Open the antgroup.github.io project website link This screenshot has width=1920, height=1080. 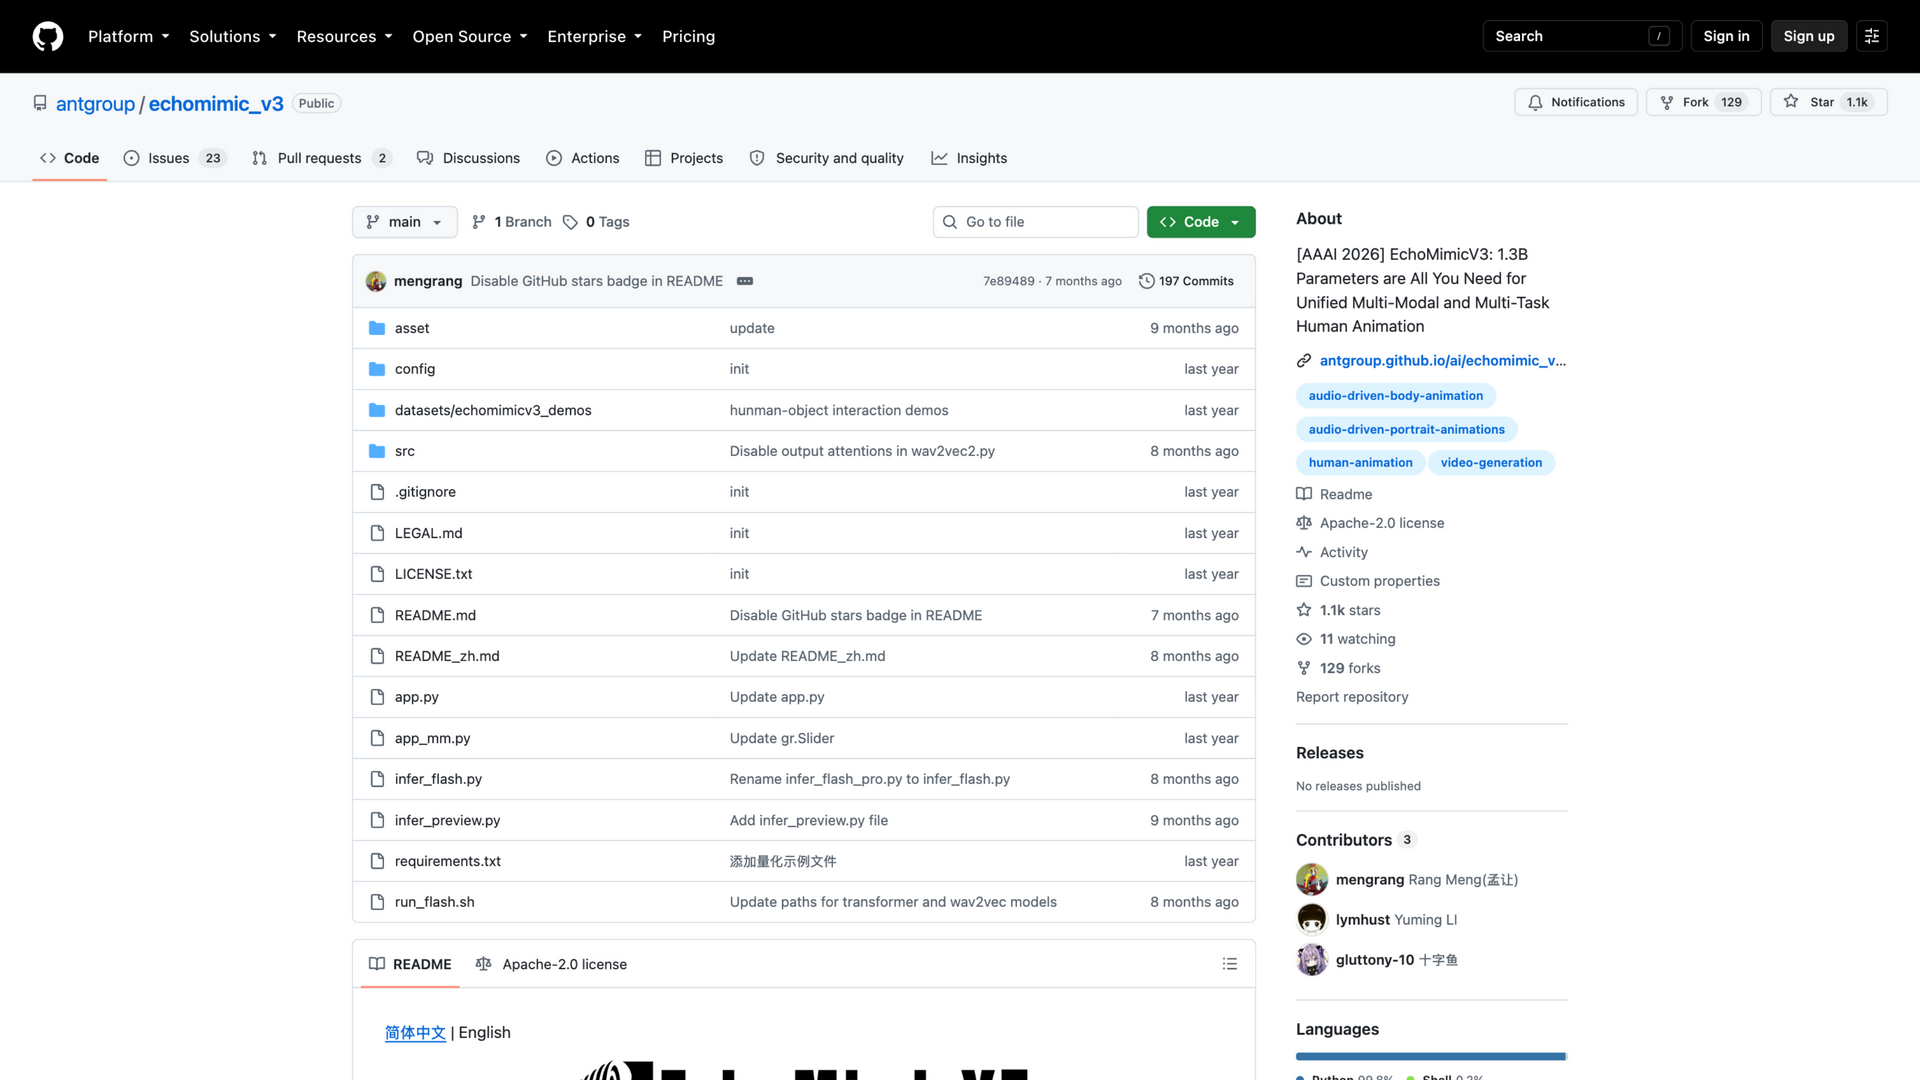pos(1442,361)
